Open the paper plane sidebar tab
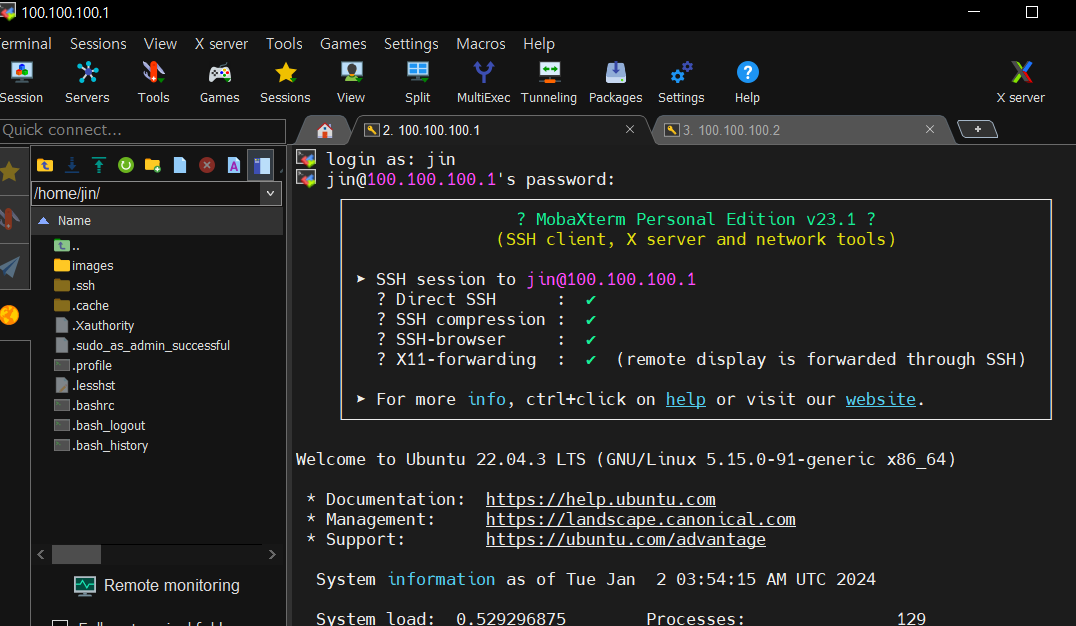 [10, 266]
